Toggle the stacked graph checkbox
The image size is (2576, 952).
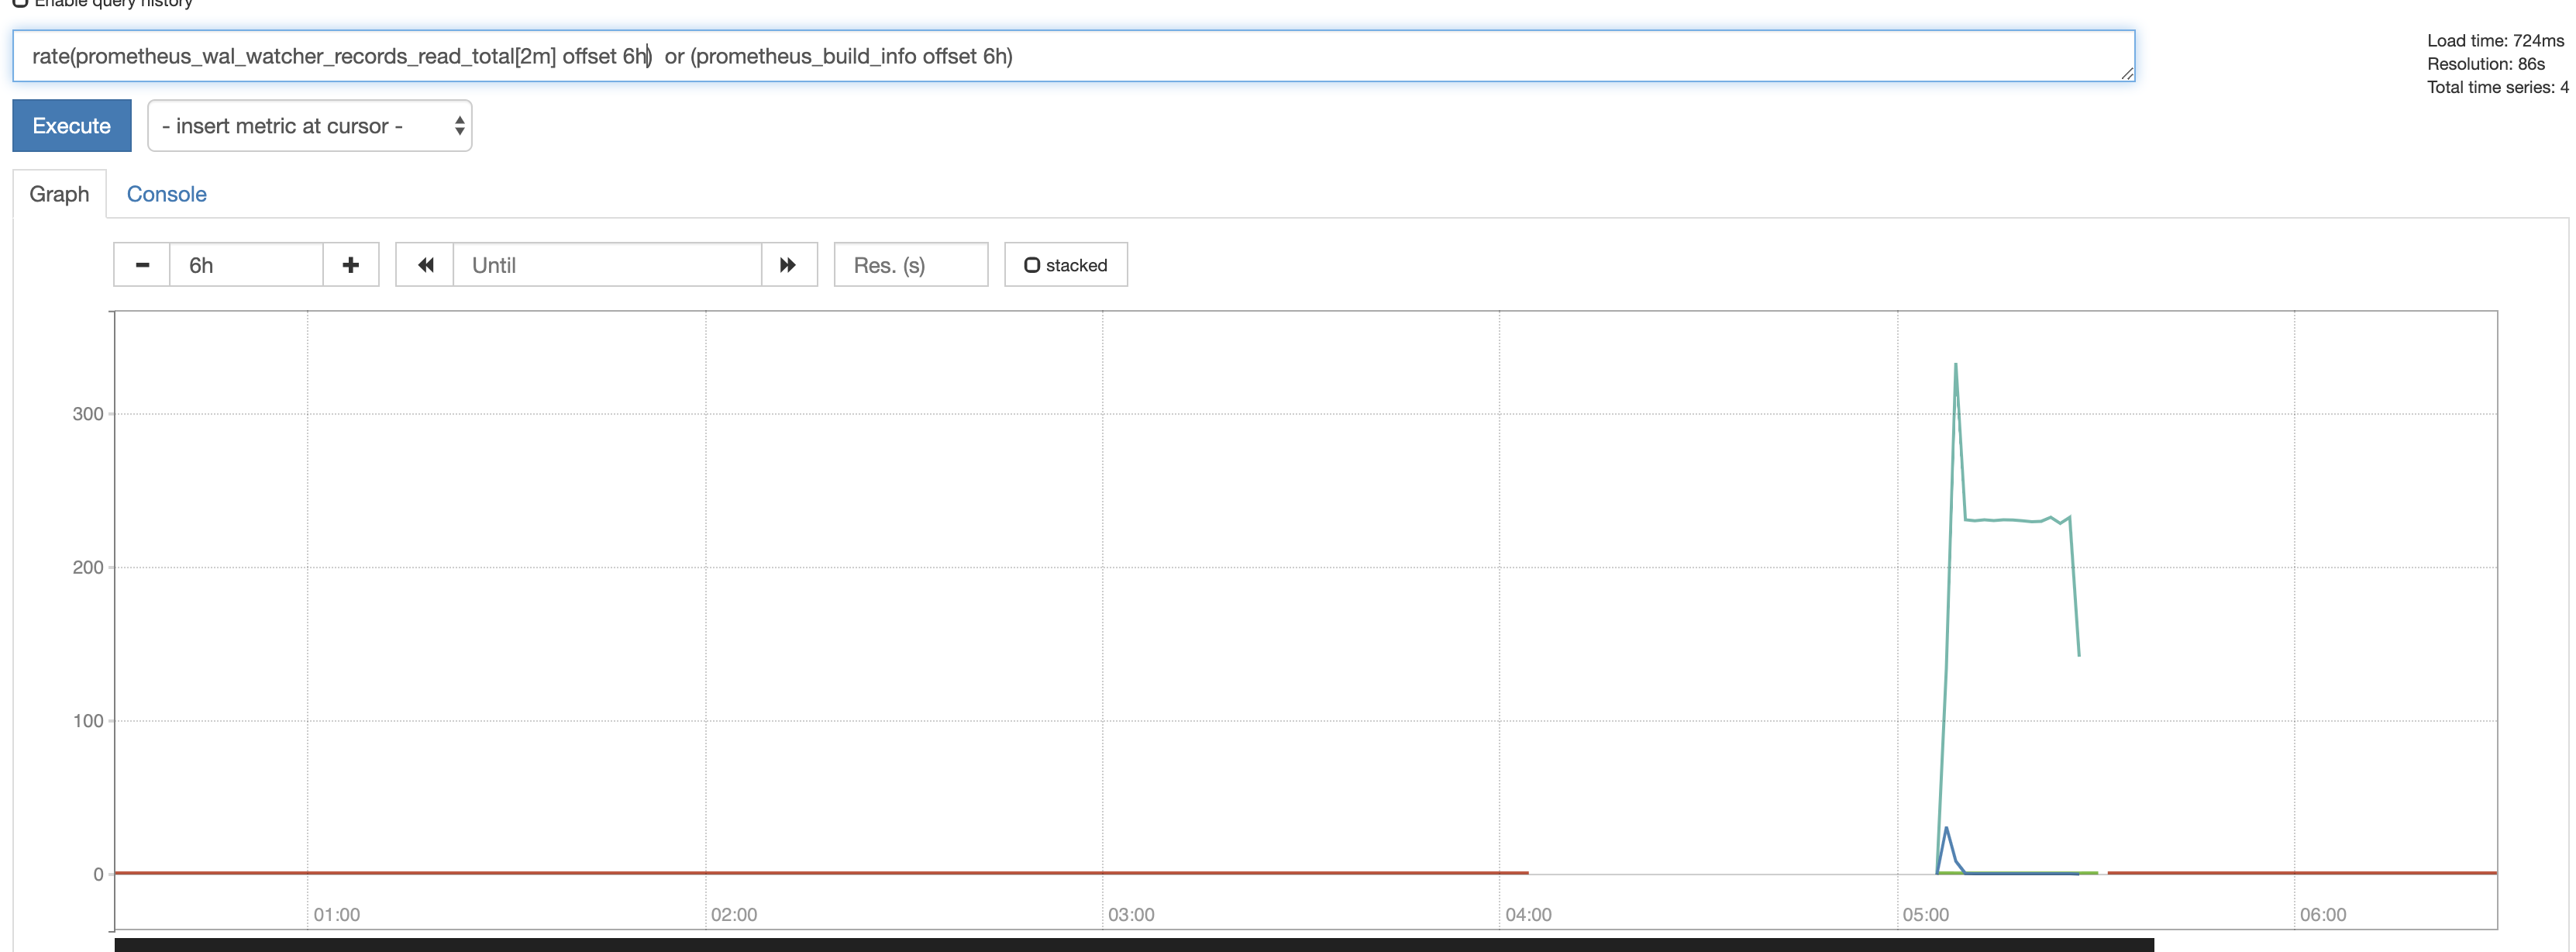(1032, 265)
